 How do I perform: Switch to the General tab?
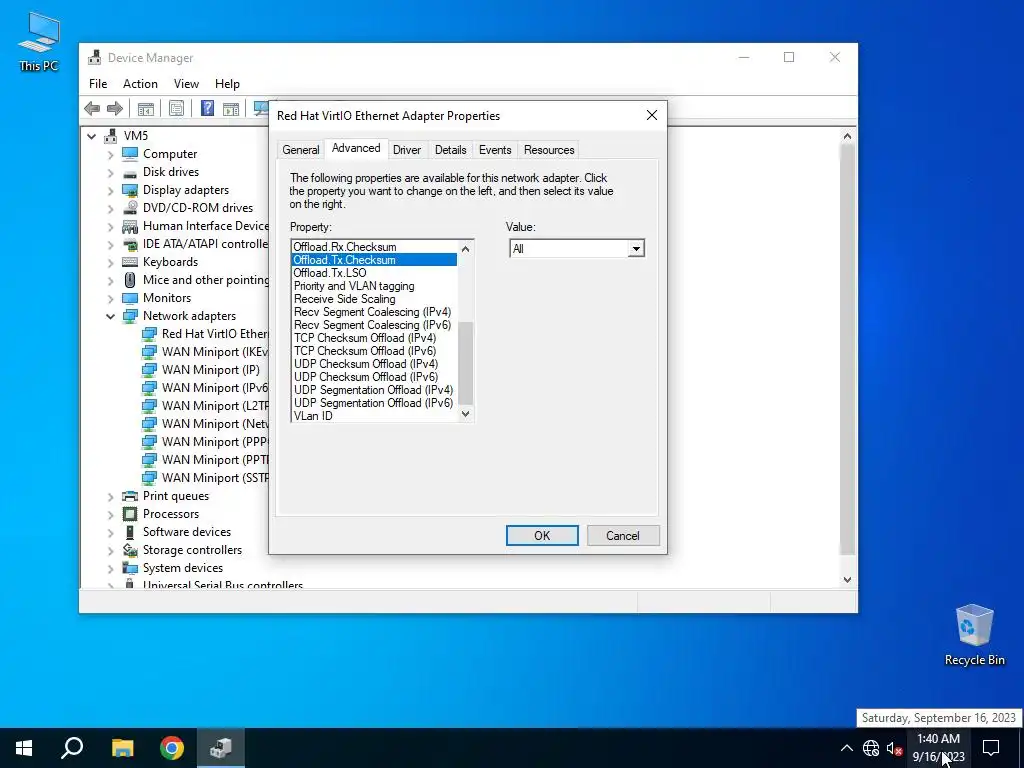[x=300, y=150]
